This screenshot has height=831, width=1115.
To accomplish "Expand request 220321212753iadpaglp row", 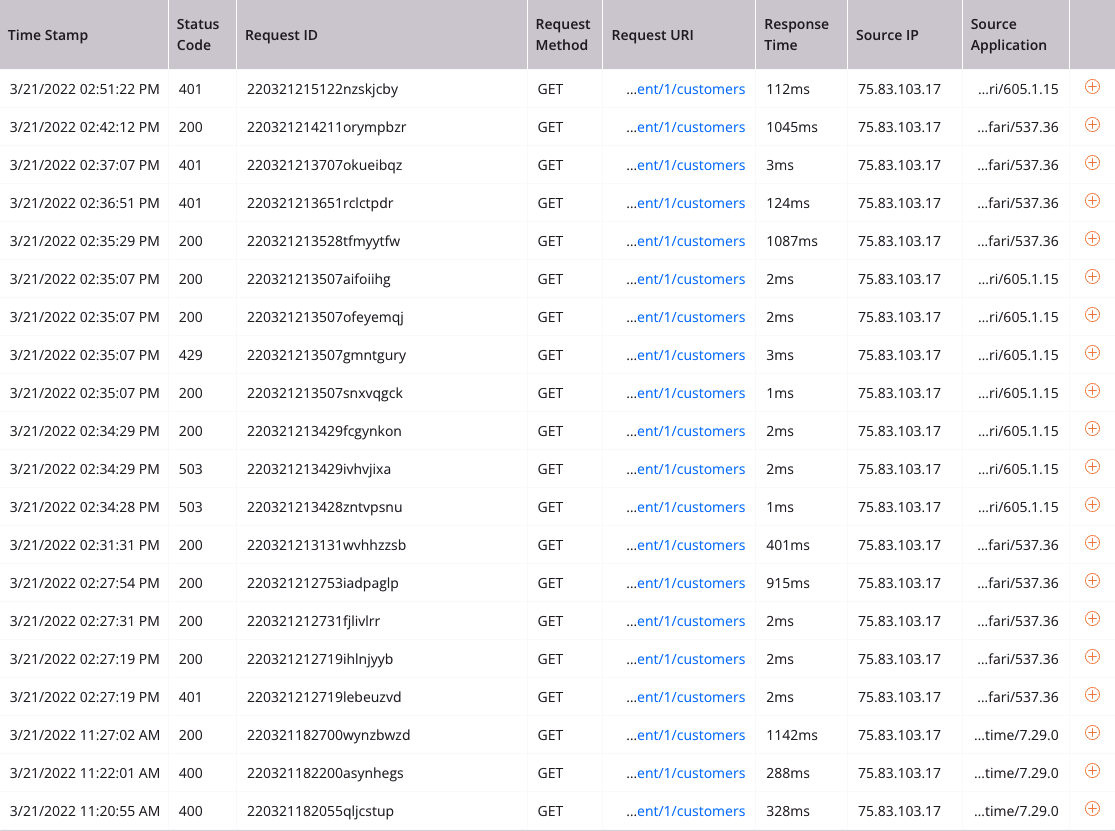I will pos(1092,582).
